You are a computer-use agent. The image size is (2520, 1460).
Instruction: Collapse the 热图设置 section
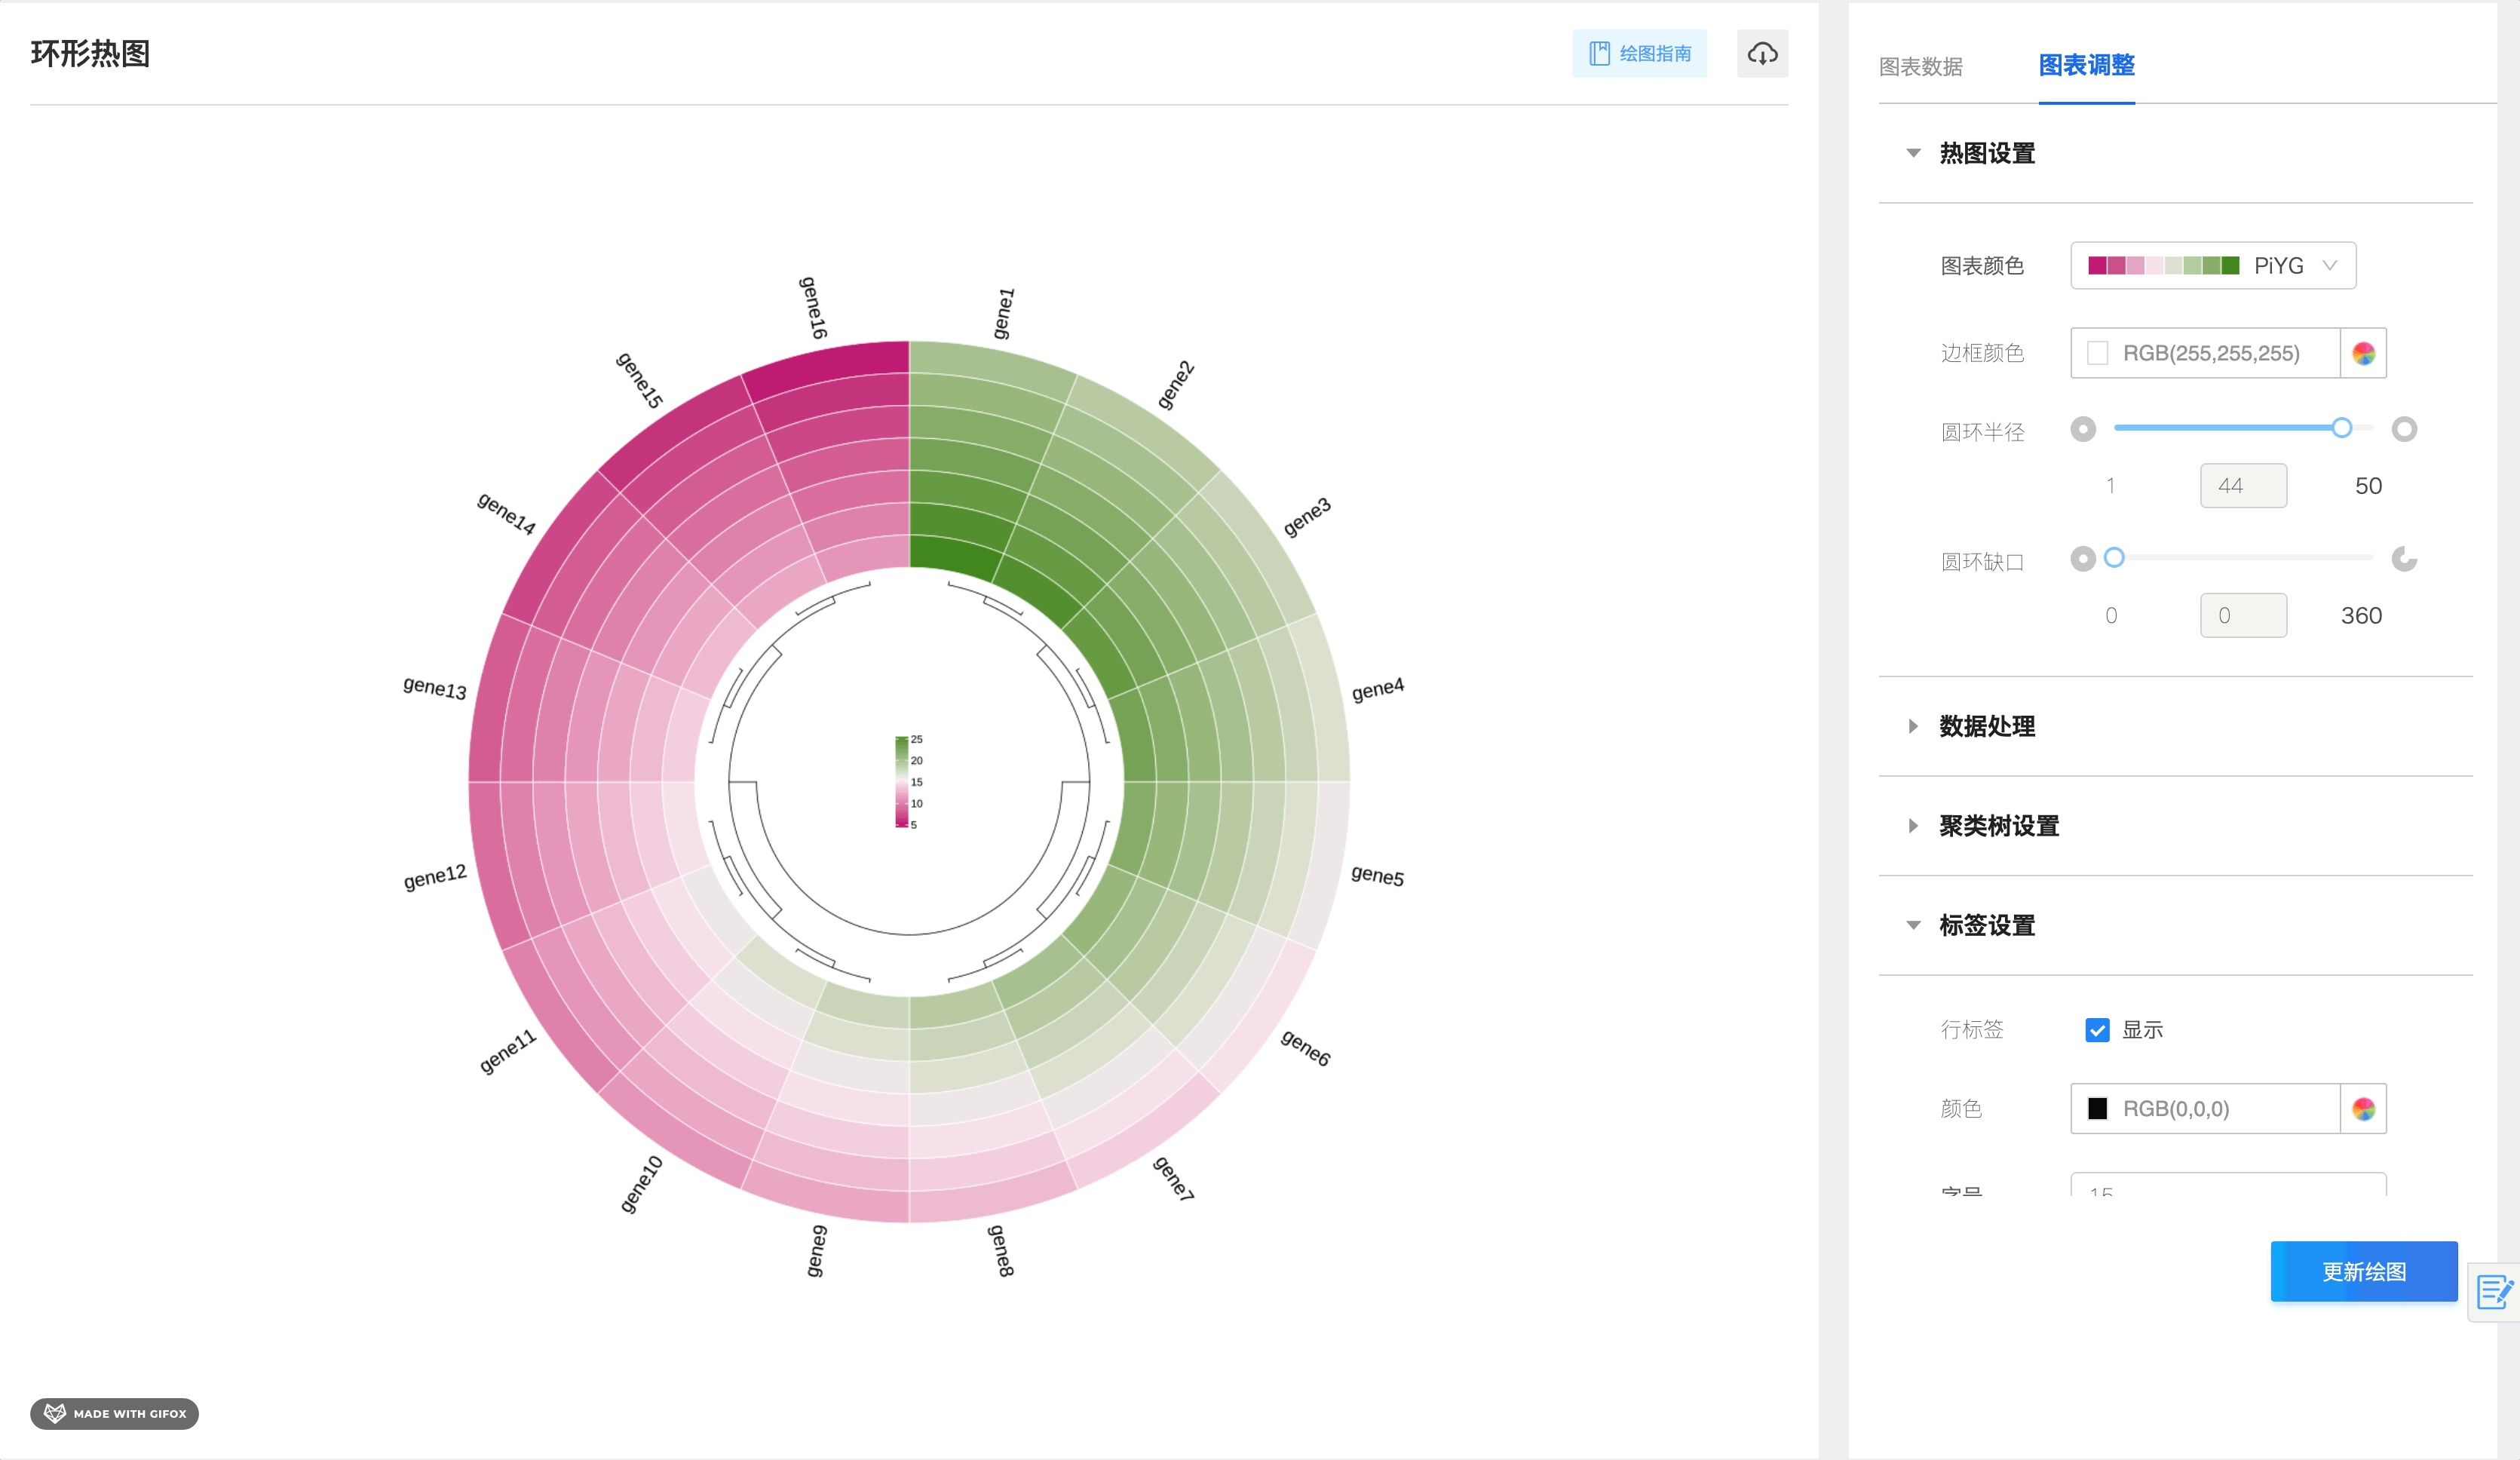click(1986, 153)
